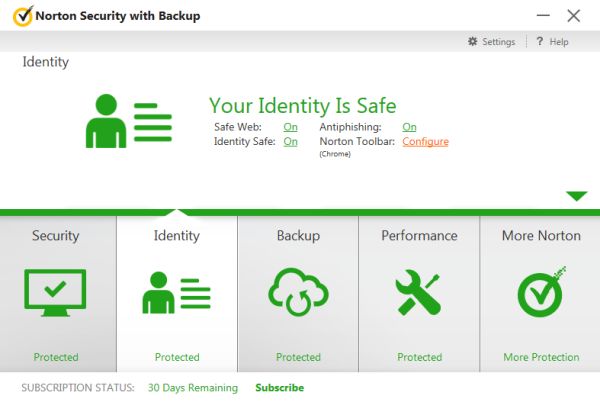Click "SUBSCRIPTION STATUS:" label
The height and width of the screenshot is (402, 600).
point(78,388)
